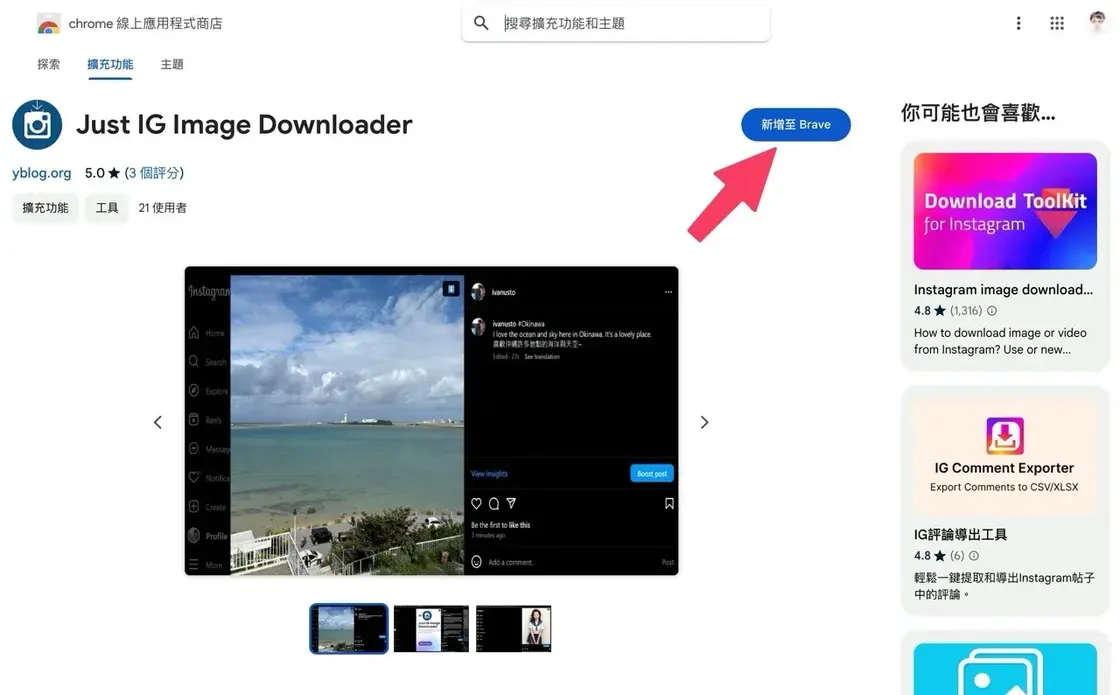Open the Instagram image download... extension title

(x=1003, y=289)
